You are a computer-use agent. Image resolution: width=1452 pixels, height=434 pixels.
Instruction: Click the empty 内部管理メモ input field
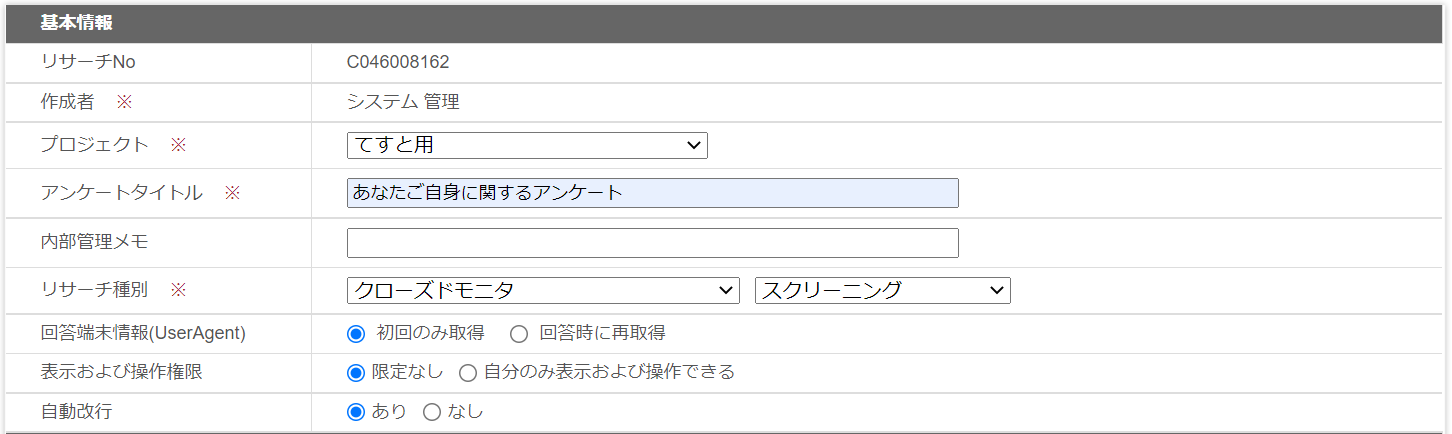click(652, 243)
